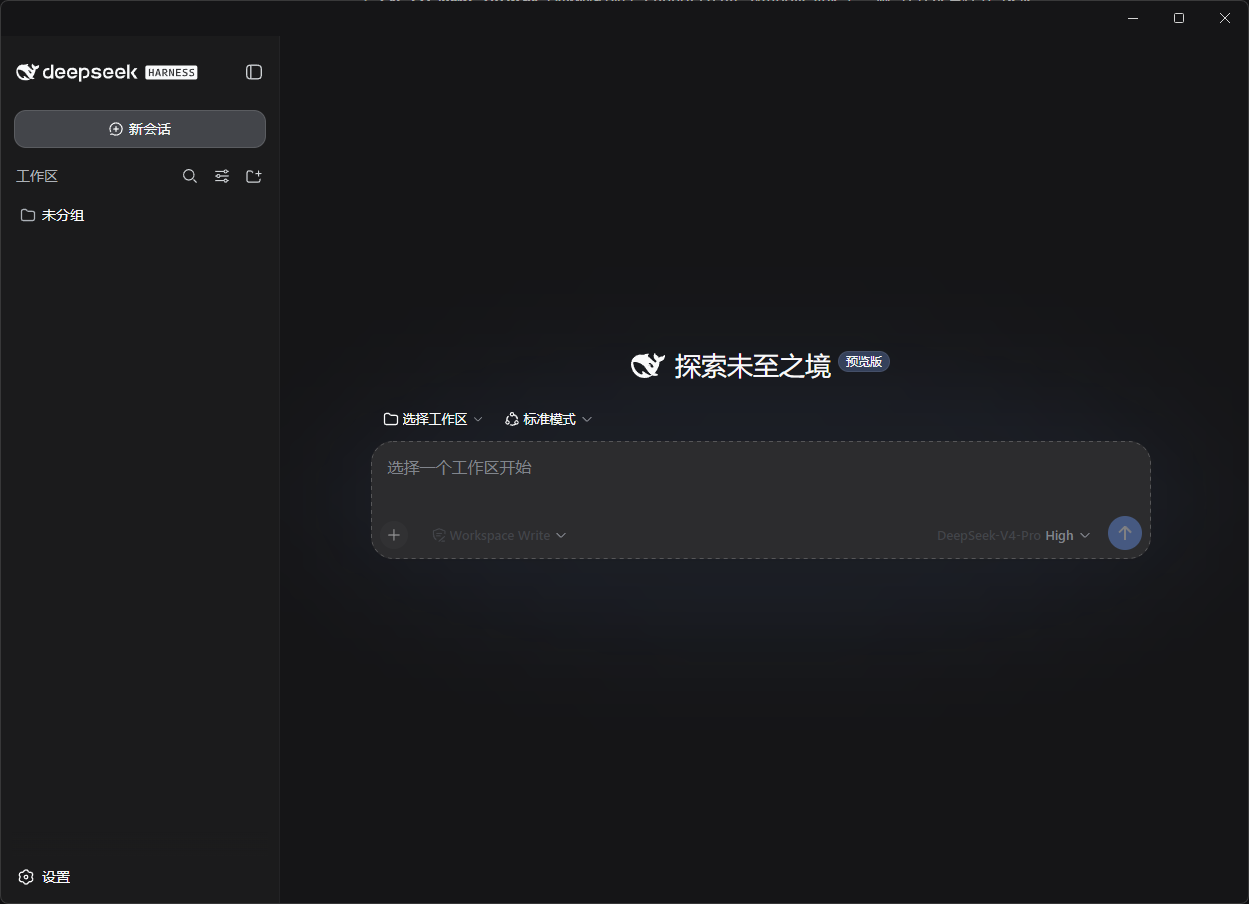Search workspaces with the magnifier icon
Screen dimensions: 1249x904
pos(190,176)
